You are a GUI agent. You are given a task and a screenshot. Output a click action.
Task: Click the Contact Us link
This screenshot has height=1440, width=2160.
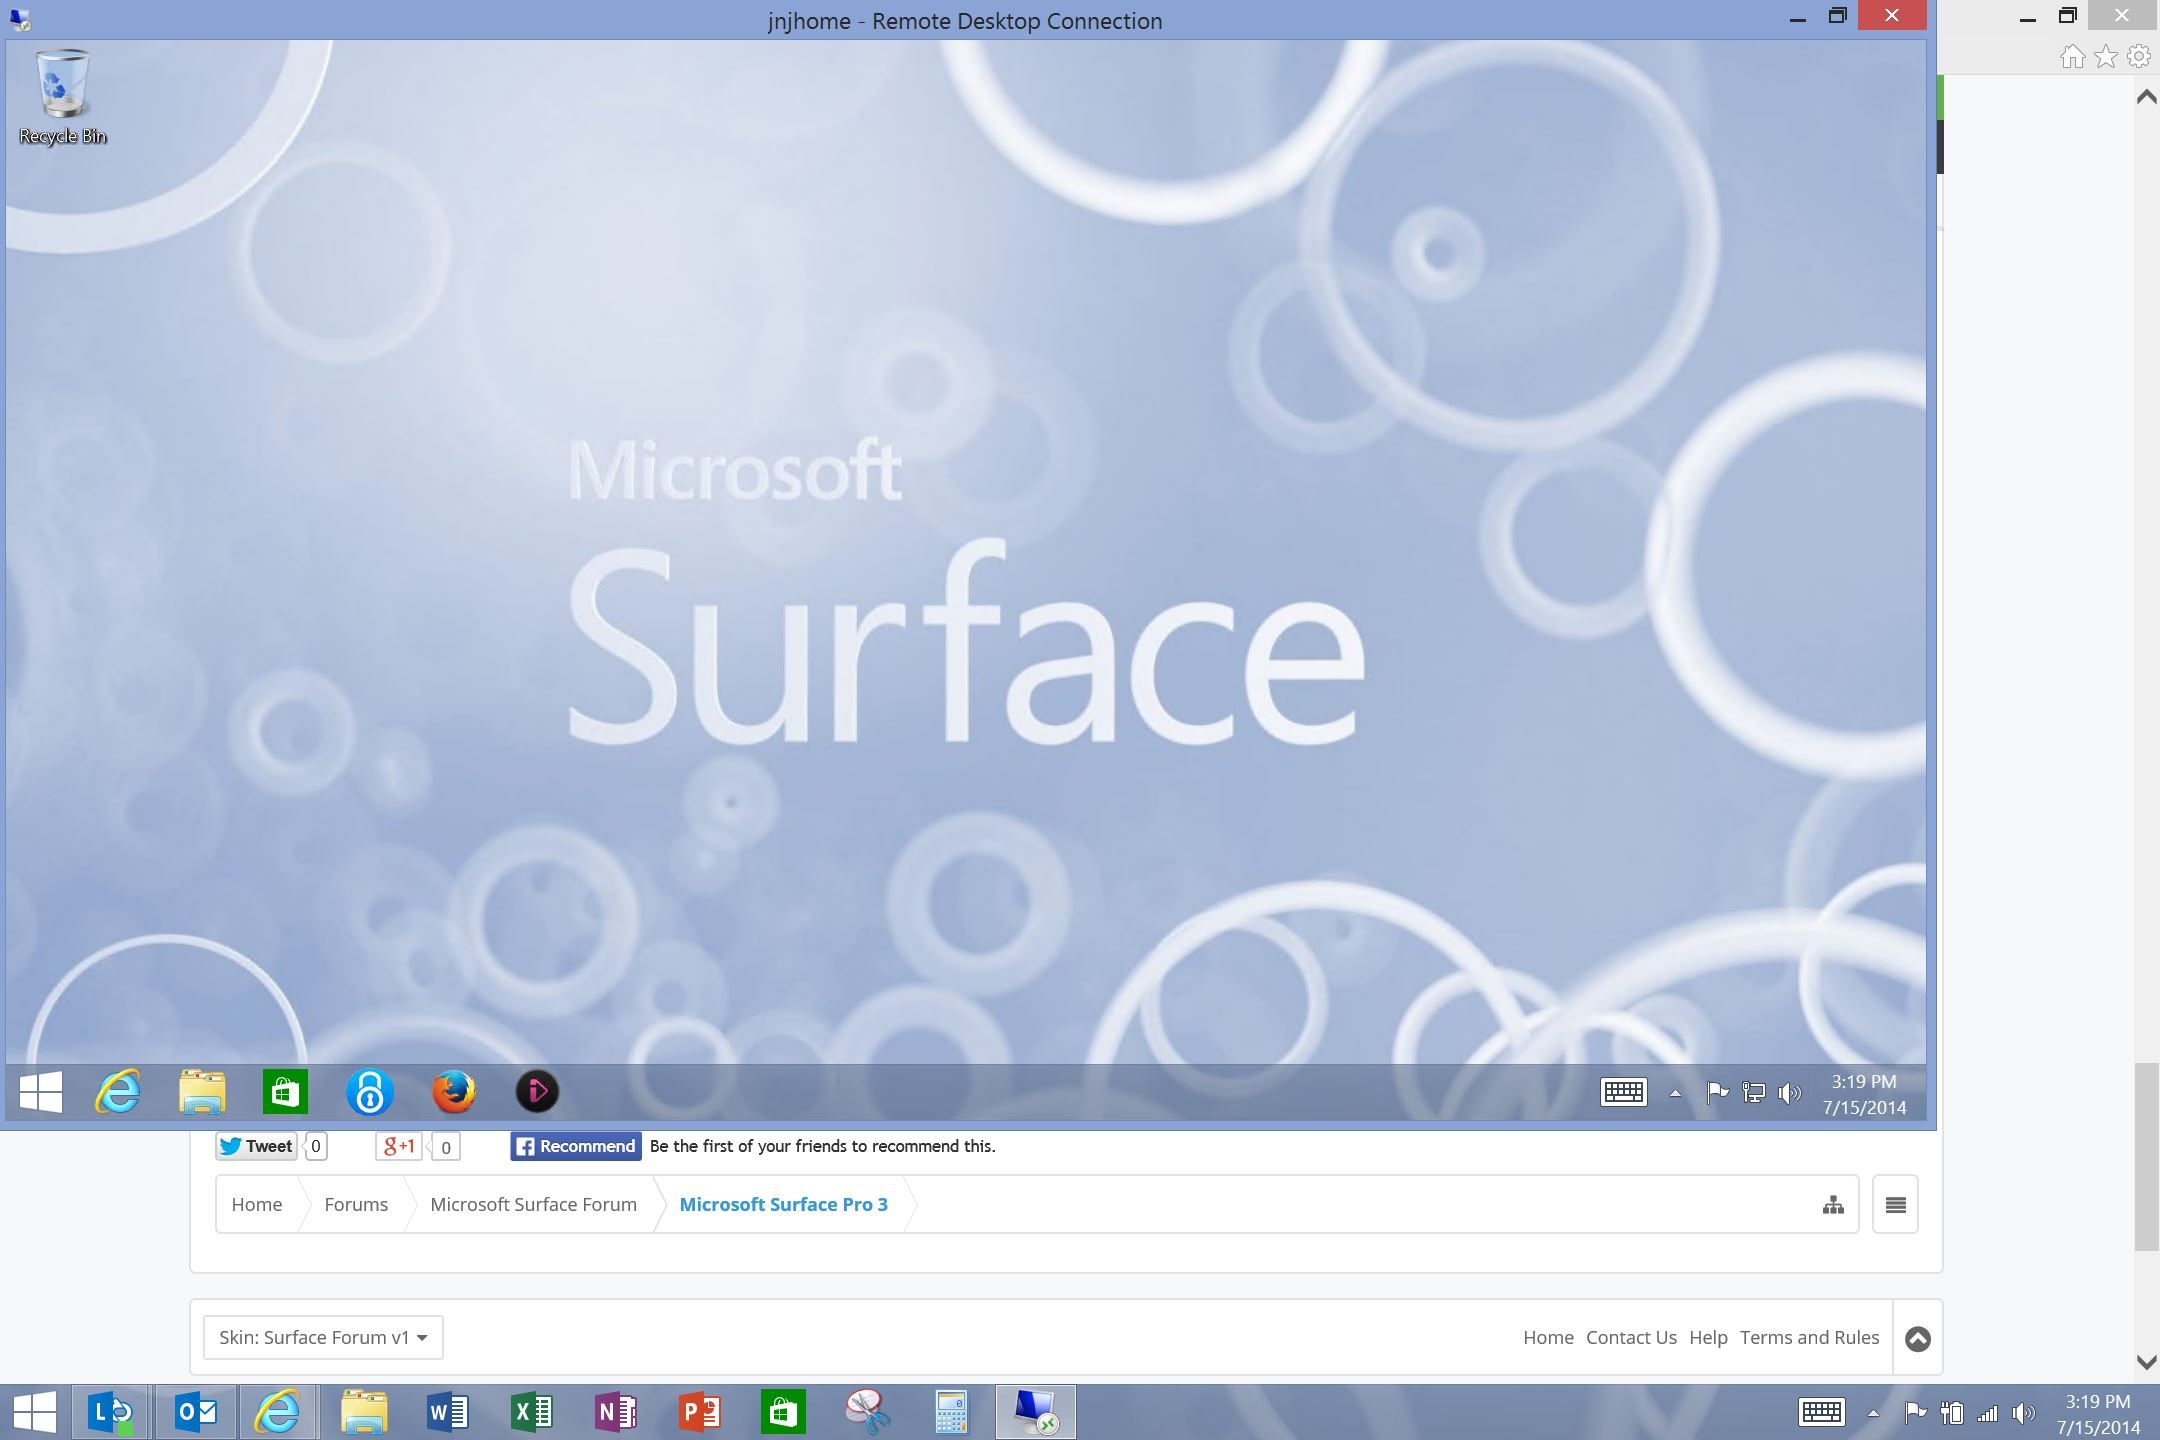coord(1631,1337)
